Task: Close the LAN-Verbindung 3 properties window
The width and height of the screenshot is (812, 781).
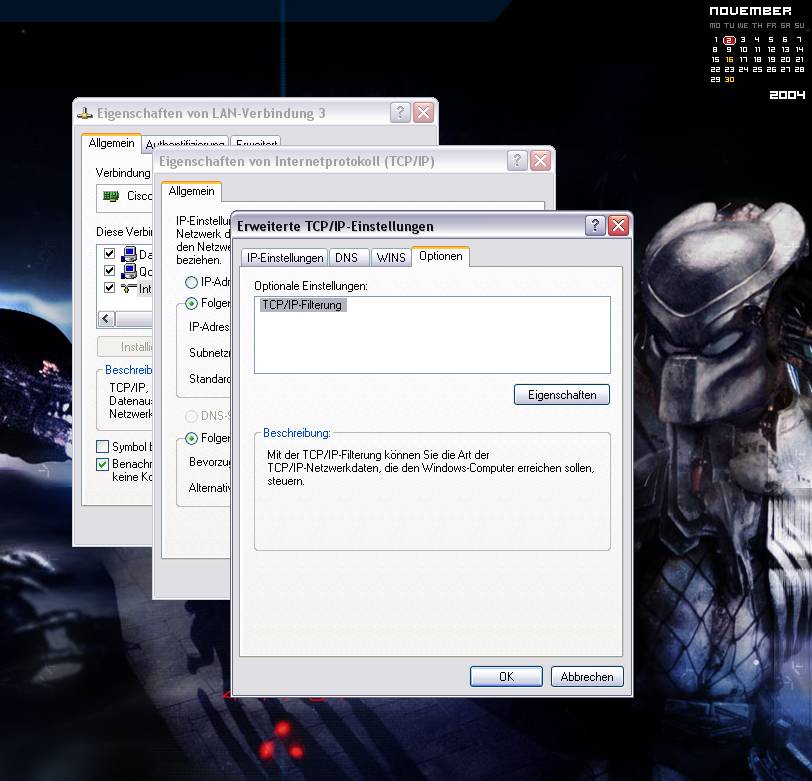Action: 424,112
